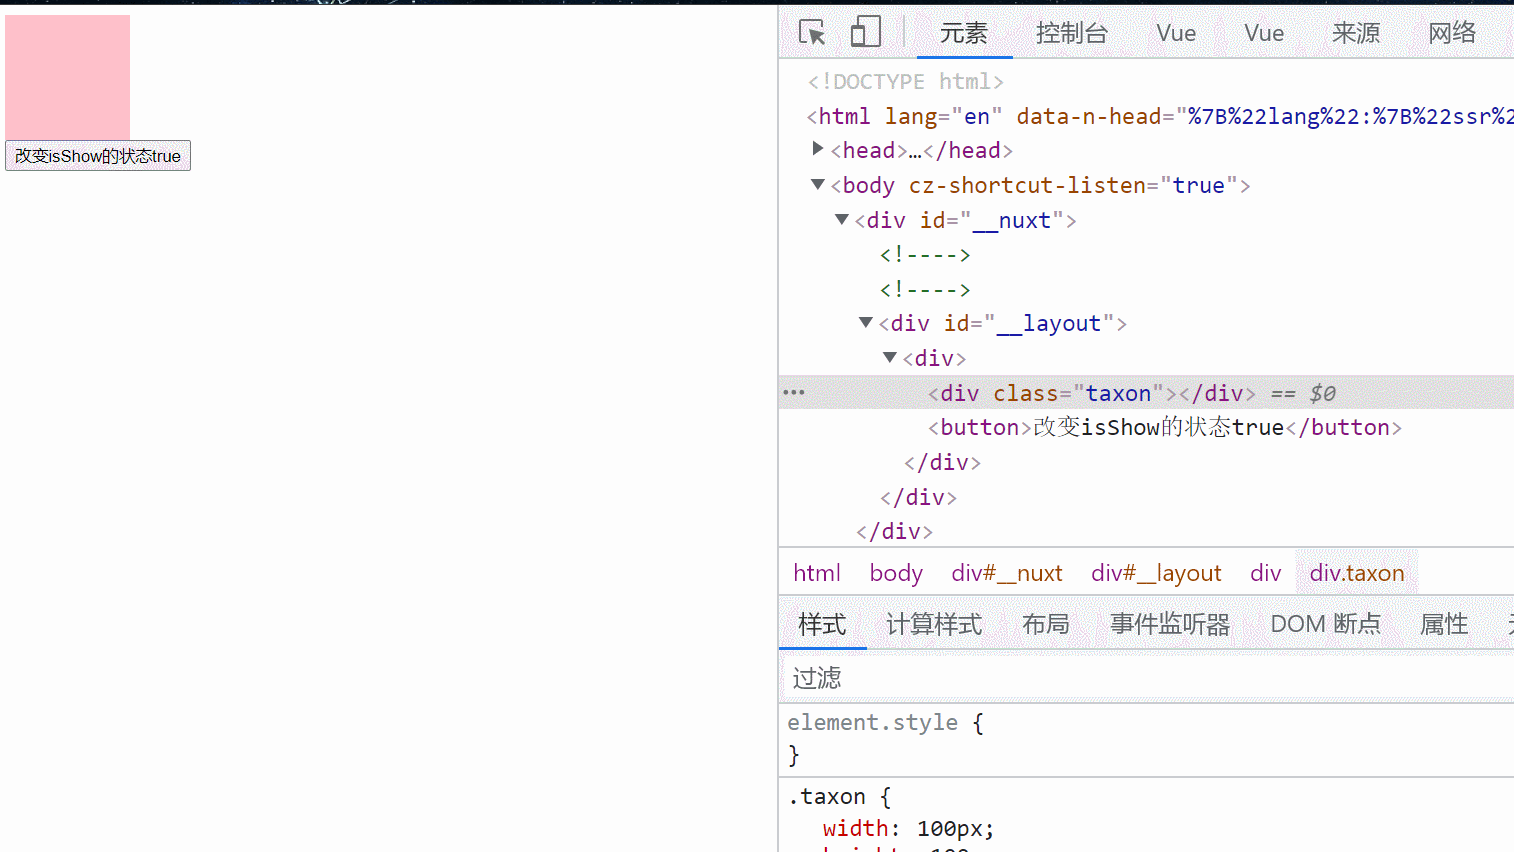Viewport: 1514px width, 852px height.
Task: Collapse the body element node
Action: pos(818,184)
